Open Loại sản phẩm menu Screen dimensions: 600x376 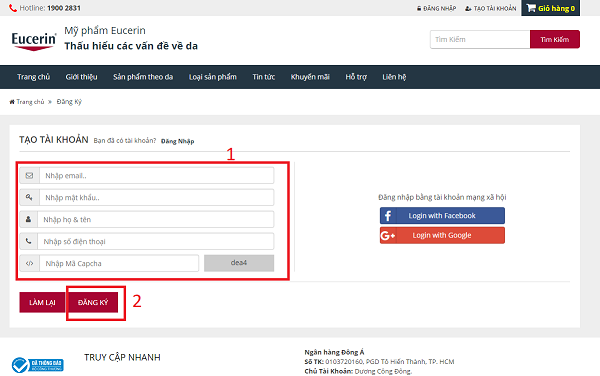pyautogui.click(x=212, y=77)
